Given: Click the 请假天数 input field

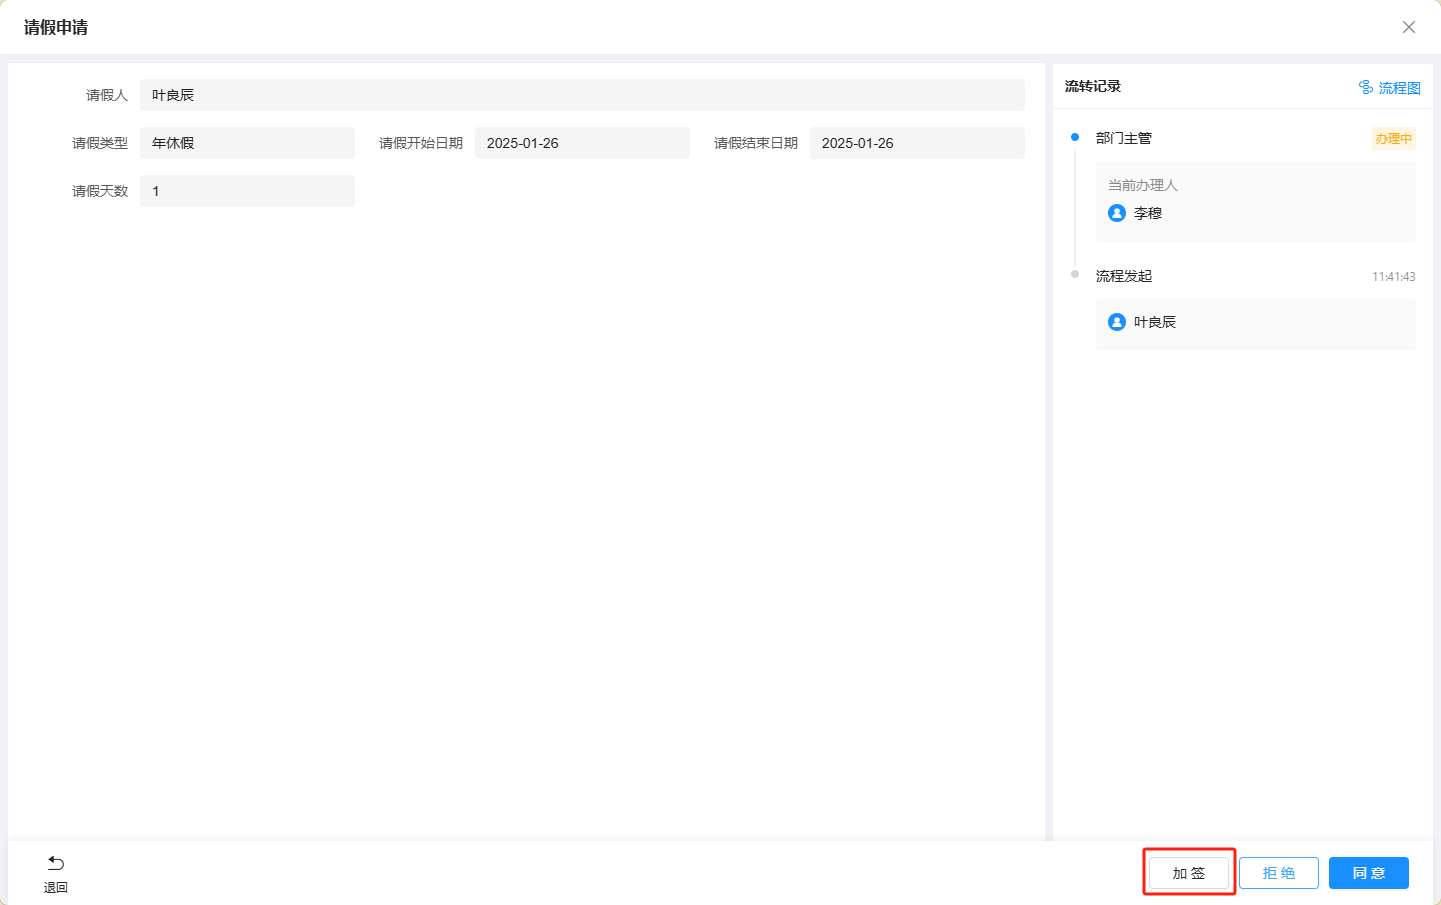Looking at the screenshot, I should tap(247, 191).
